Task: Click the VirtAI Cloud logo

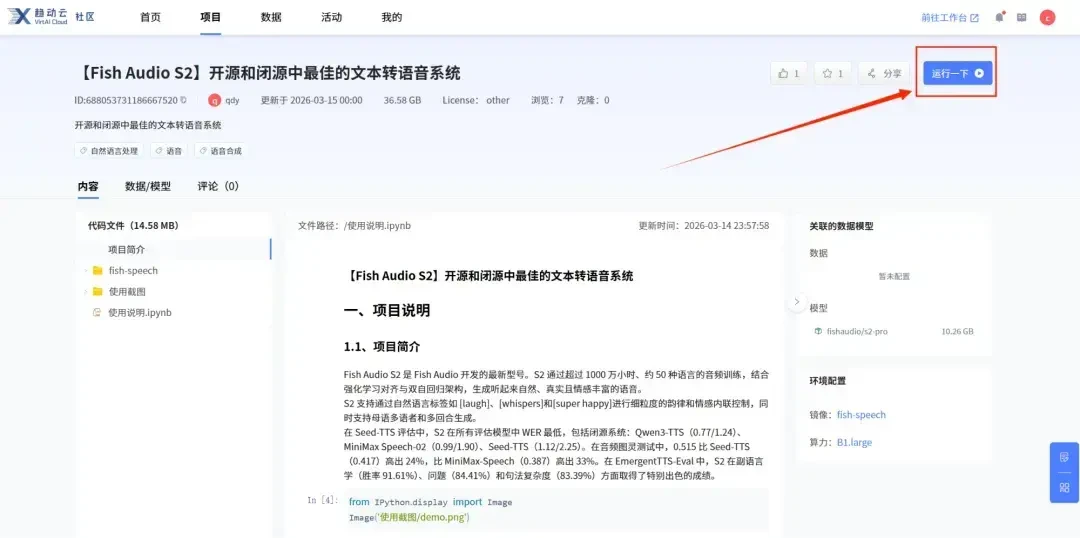Action: [37, 17]
